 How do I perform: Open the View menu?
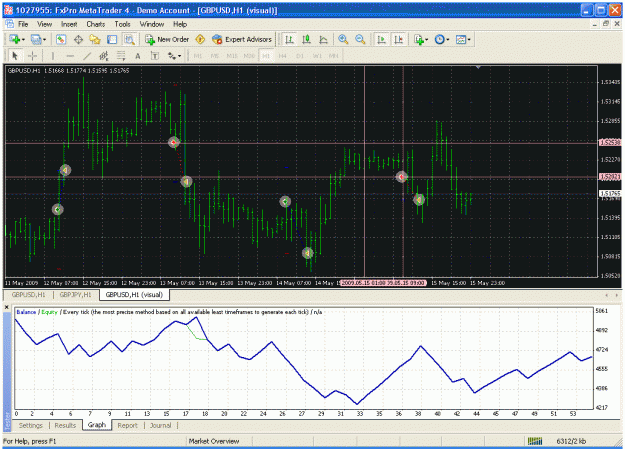pyautogui.click(x=45, y=24)
